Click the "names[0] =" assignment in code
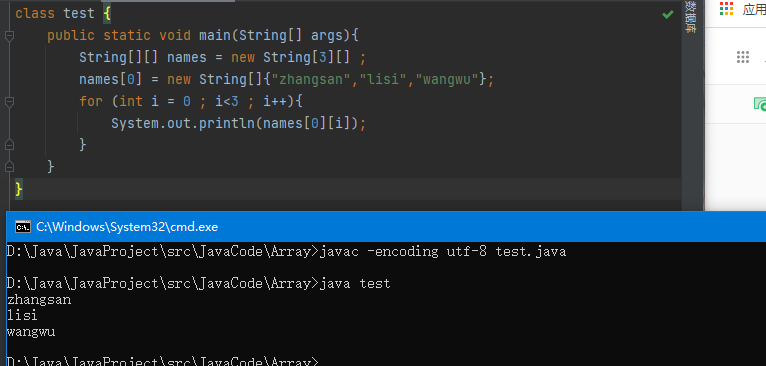The height and width of the screenshot is (366, 766). point(119,79)
